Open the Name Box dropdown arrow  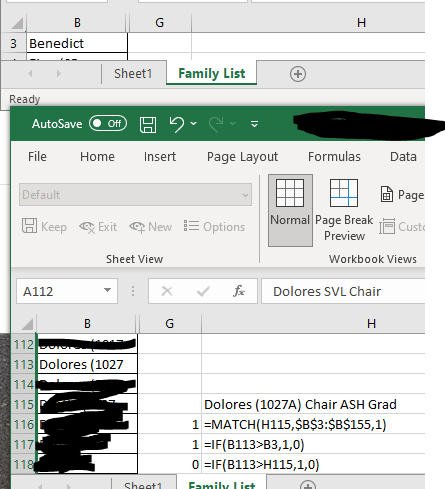pos(107,290)
